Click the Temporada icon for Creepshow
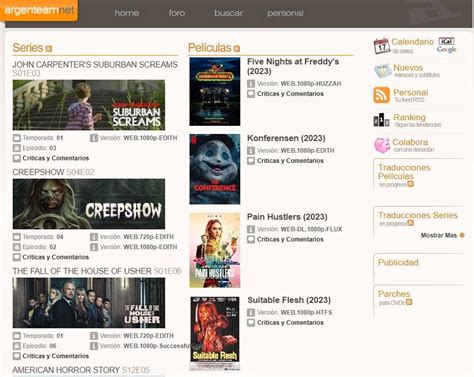Viewport: 474px width, 377px height. pyautogui.click(x=17, y=237)
